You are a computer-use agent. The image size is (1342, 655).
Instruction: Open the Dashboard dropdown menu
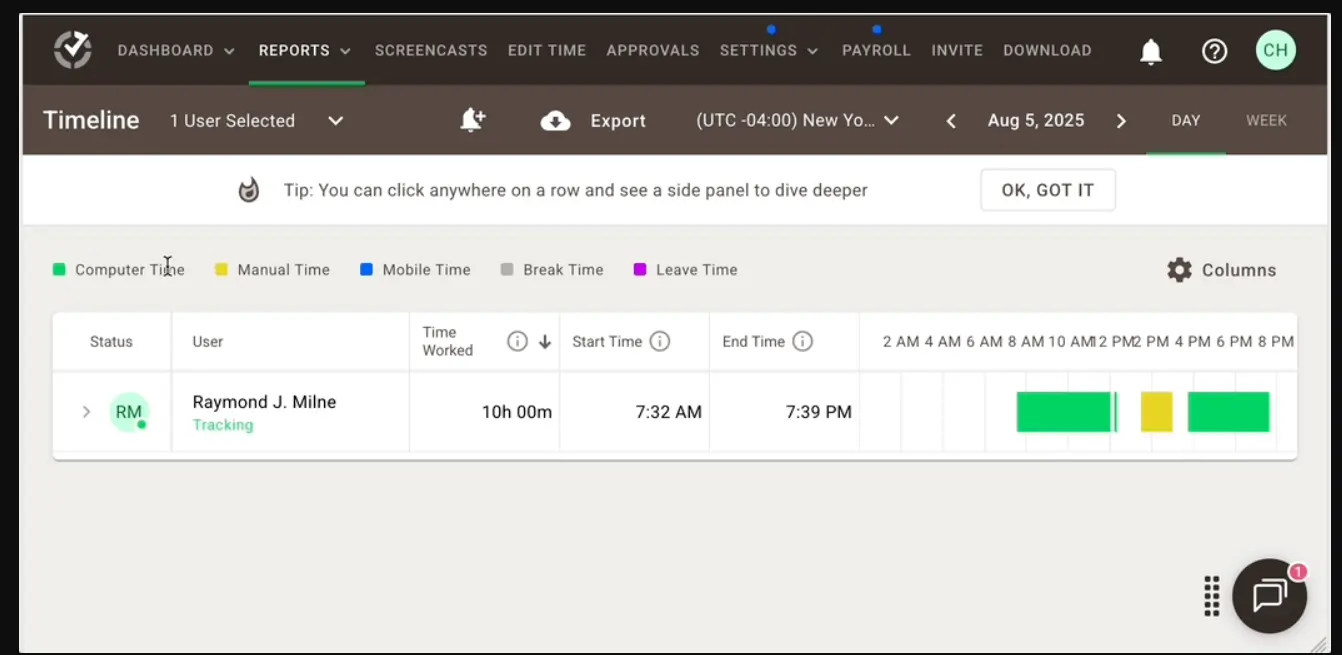coord(176,50)
